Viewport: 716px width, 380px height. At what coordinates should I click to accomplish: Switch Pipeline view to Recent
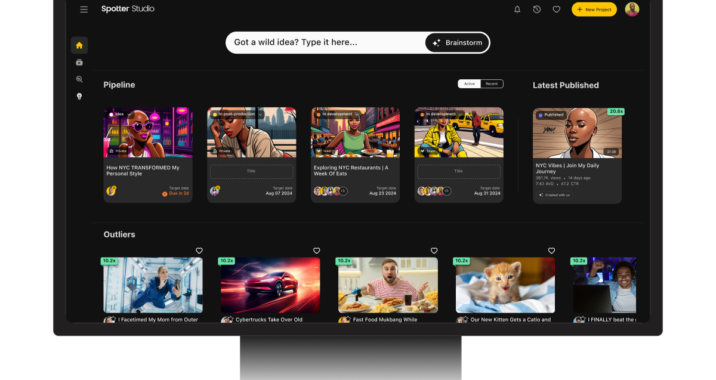click(492, 84)
